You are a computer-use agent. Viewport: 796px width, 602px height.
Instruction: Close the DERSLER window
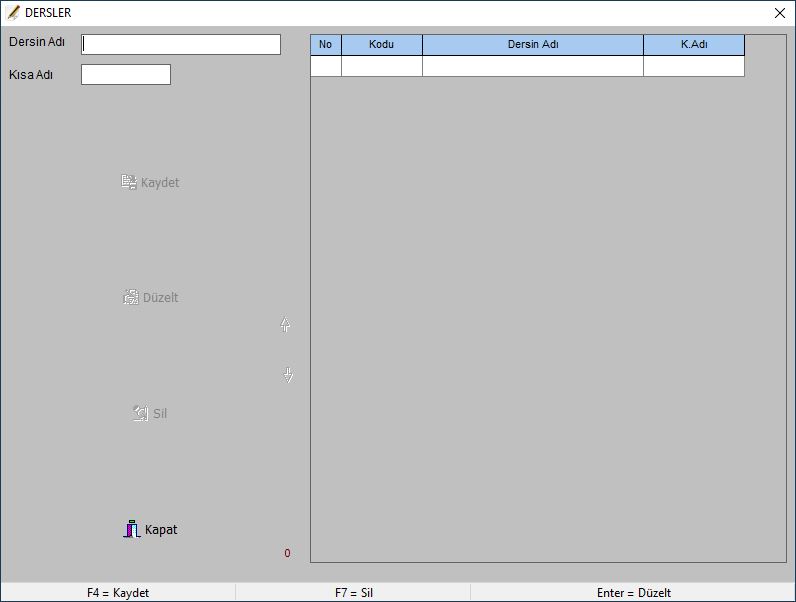pos(780,13)
